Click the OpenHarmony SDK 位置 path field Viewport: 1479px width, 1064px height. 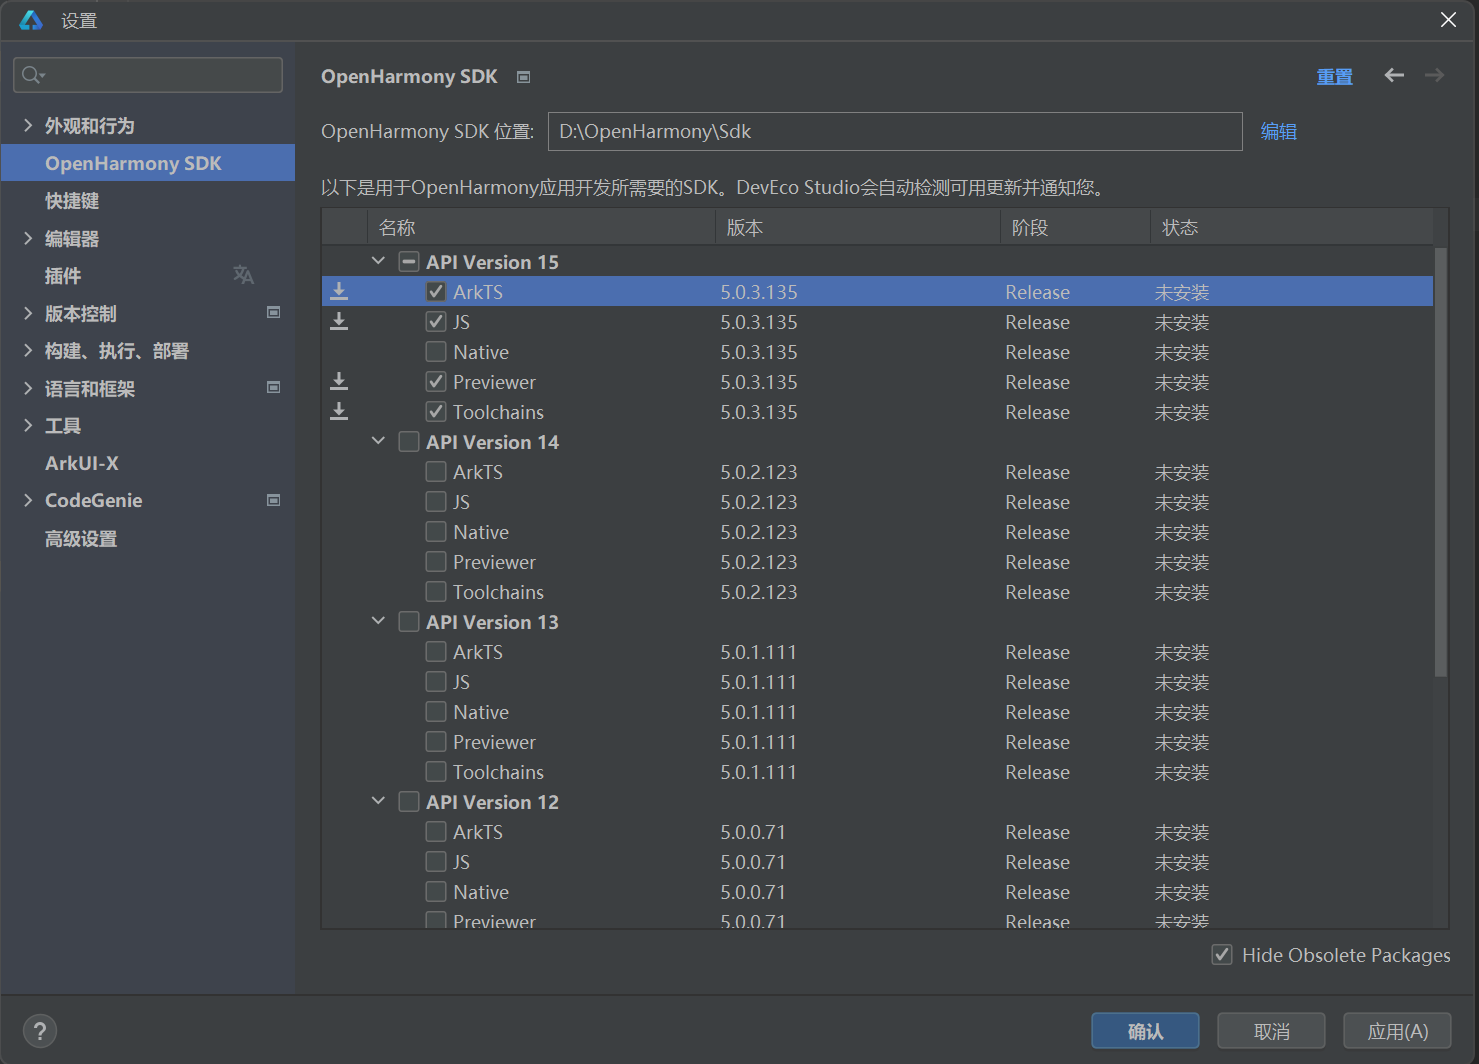click(895, 131)
